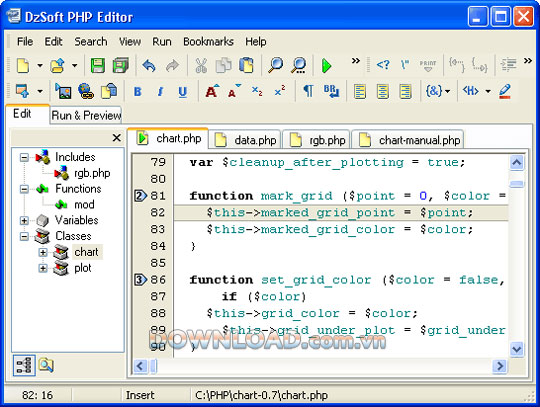This screenshot has width=540, height=407.
Task: Switch to code explorer tree view button
Action: click(x=24, y=365)
